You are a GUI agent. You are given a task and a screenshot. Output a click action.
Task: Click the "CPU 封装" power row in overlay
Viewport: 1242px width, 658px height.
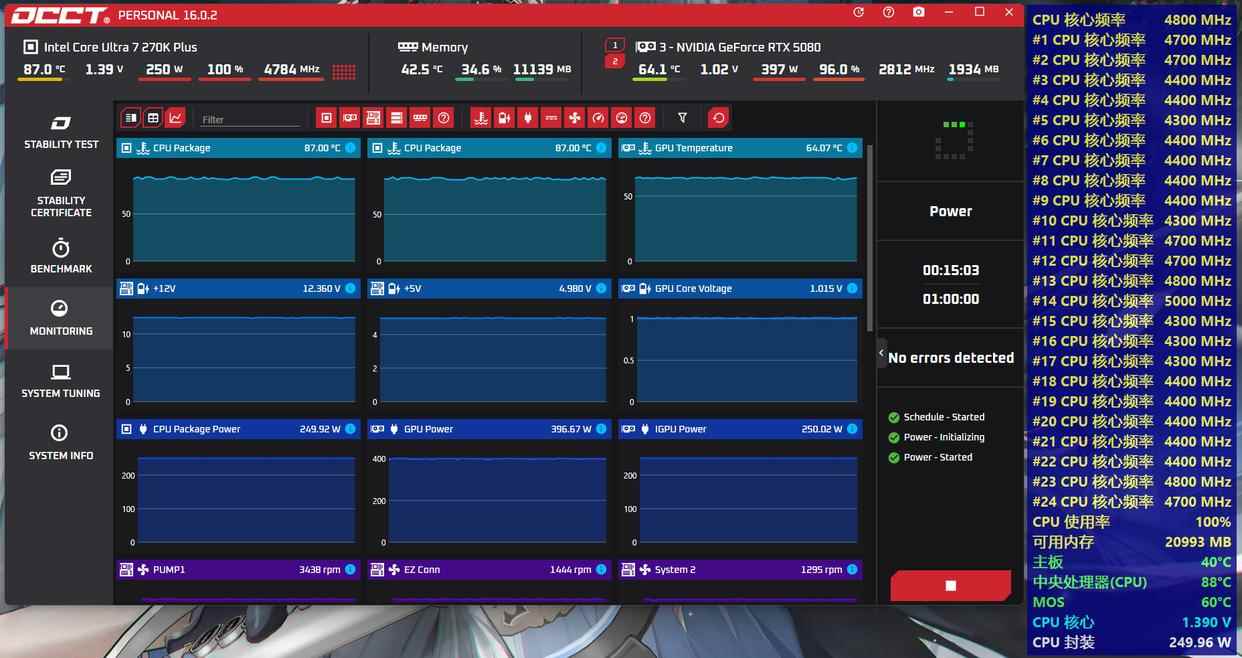click(x=1132, y=642)
